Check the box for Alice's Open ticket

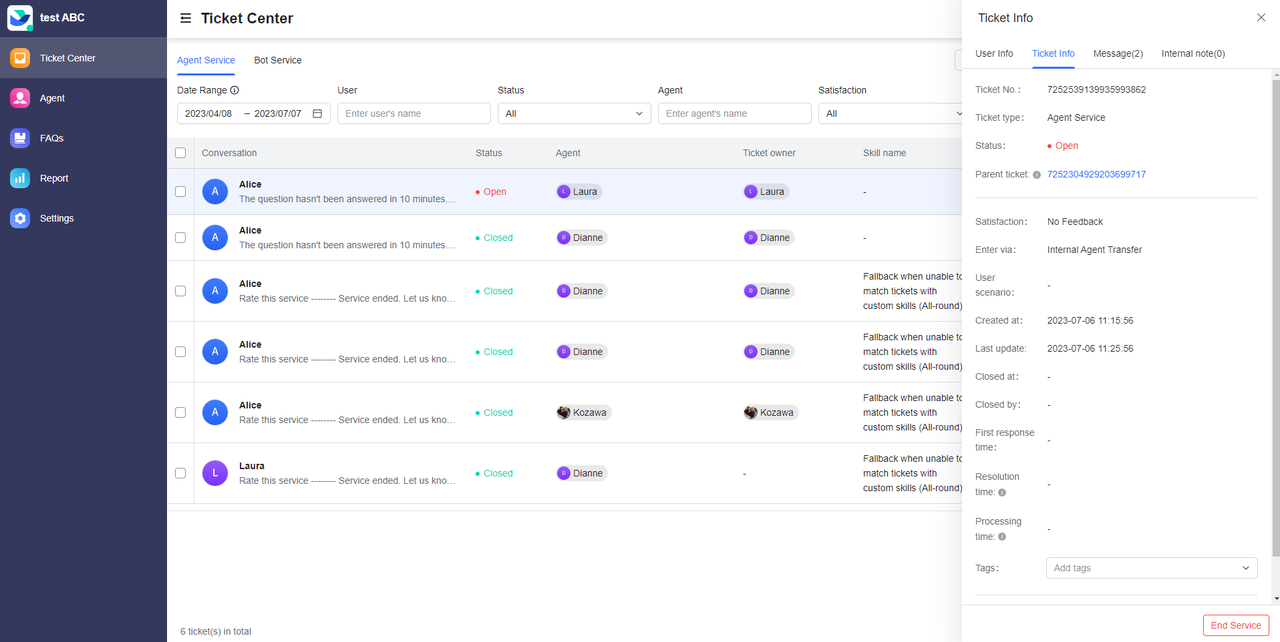tap(180, 191)
